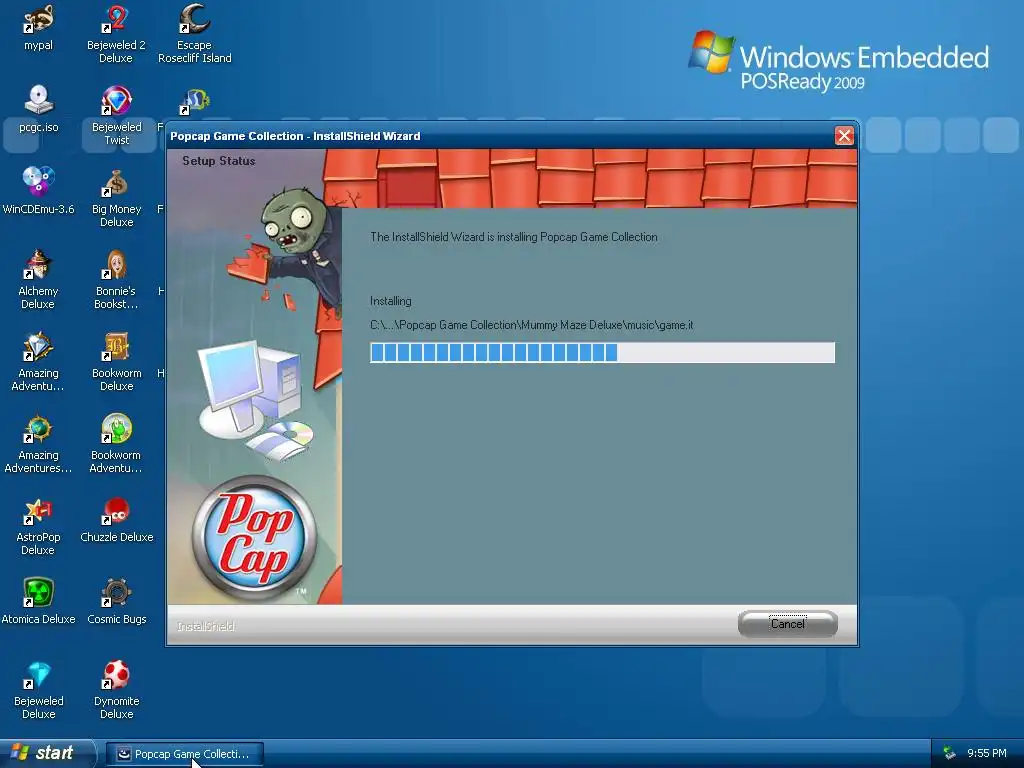Open Atomica Deluxe desktop icon
This screenshot has width=1024, height=768.
click(x=38, y=601)
